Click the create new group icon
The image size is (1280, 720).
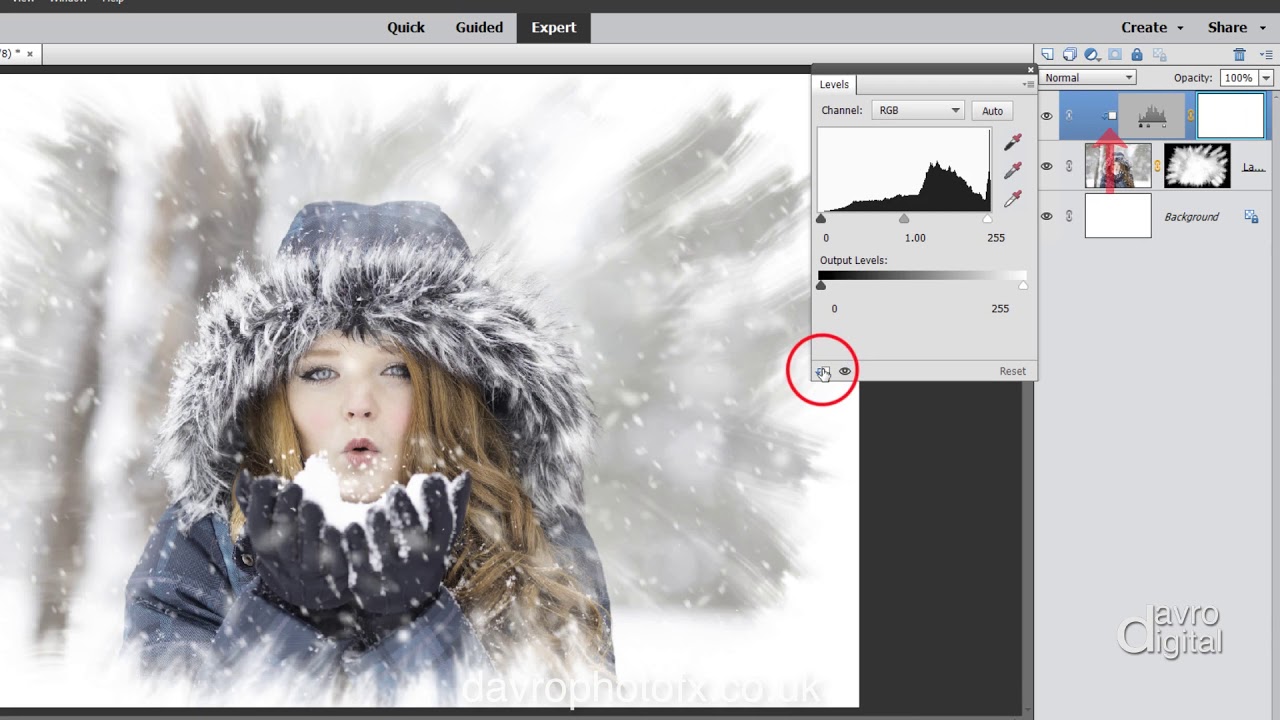click(1069, 55)
